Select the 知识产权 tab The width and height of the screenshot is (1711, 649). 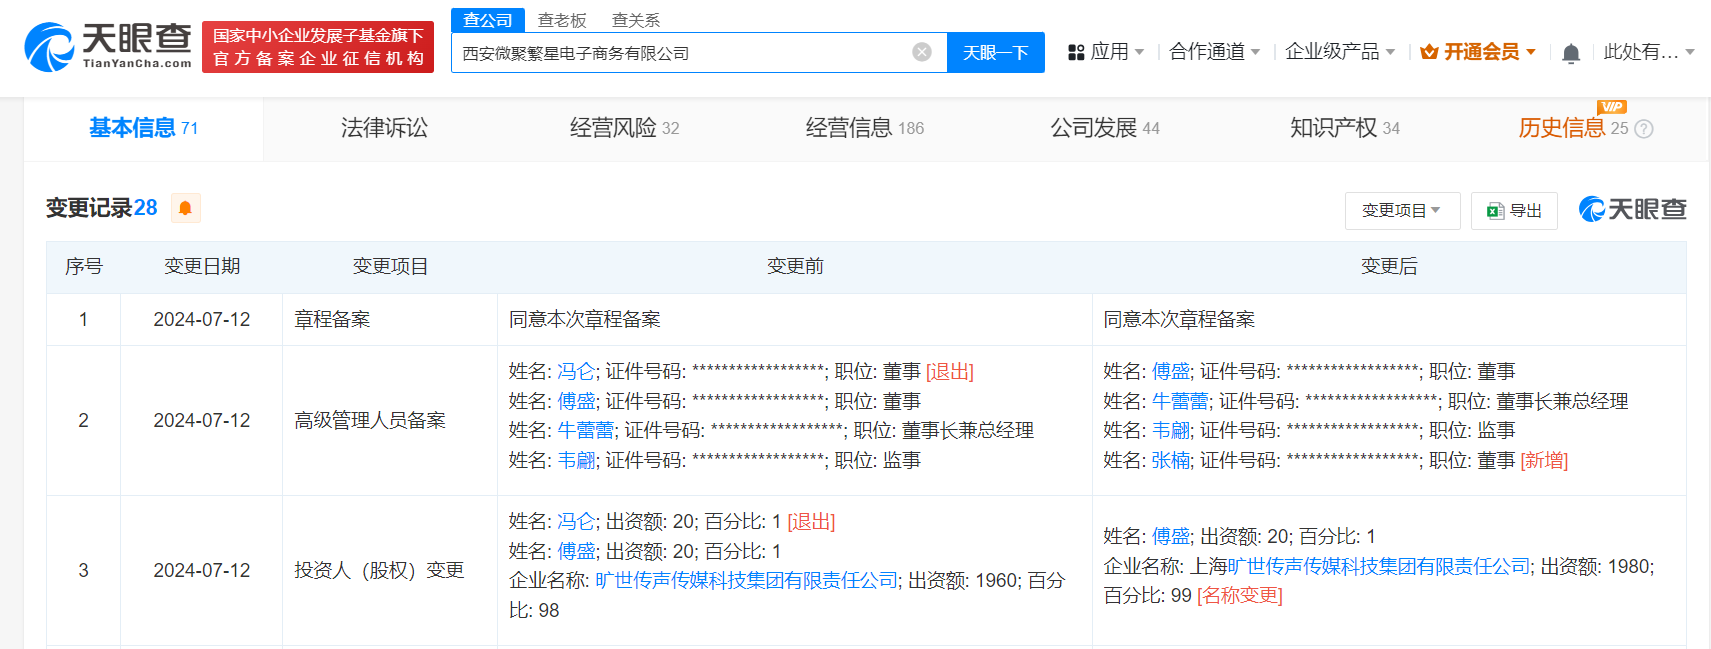[1344, 128]
